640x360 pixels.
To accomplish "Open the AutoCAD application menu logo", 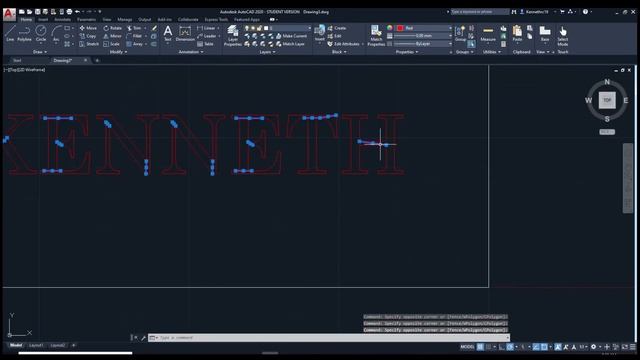I will click(x=9, y=14).
